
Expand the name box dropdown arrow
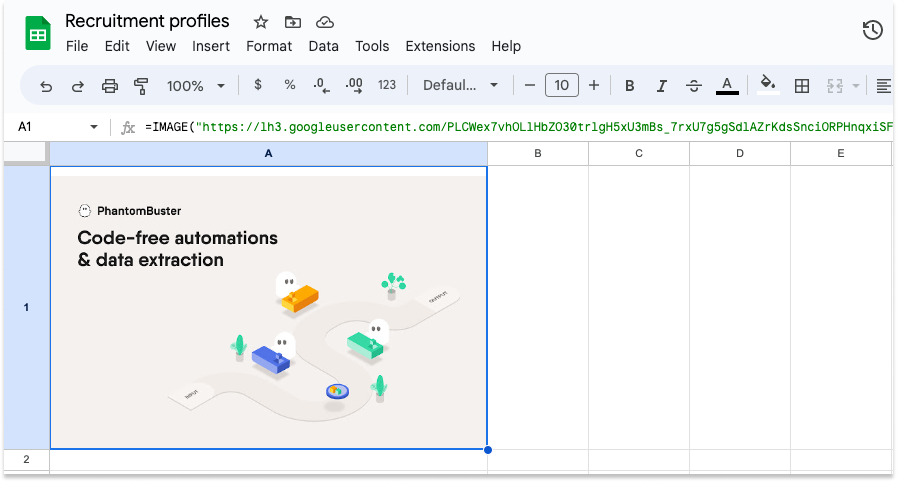94,127
